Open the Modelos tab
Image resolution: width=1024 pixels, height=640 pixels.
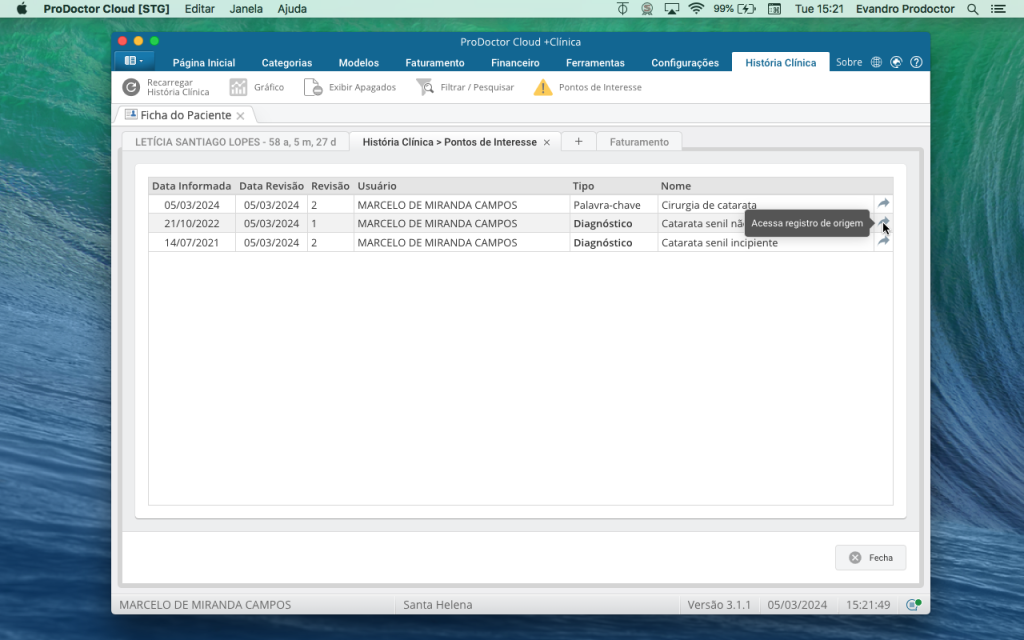point(359,63)
